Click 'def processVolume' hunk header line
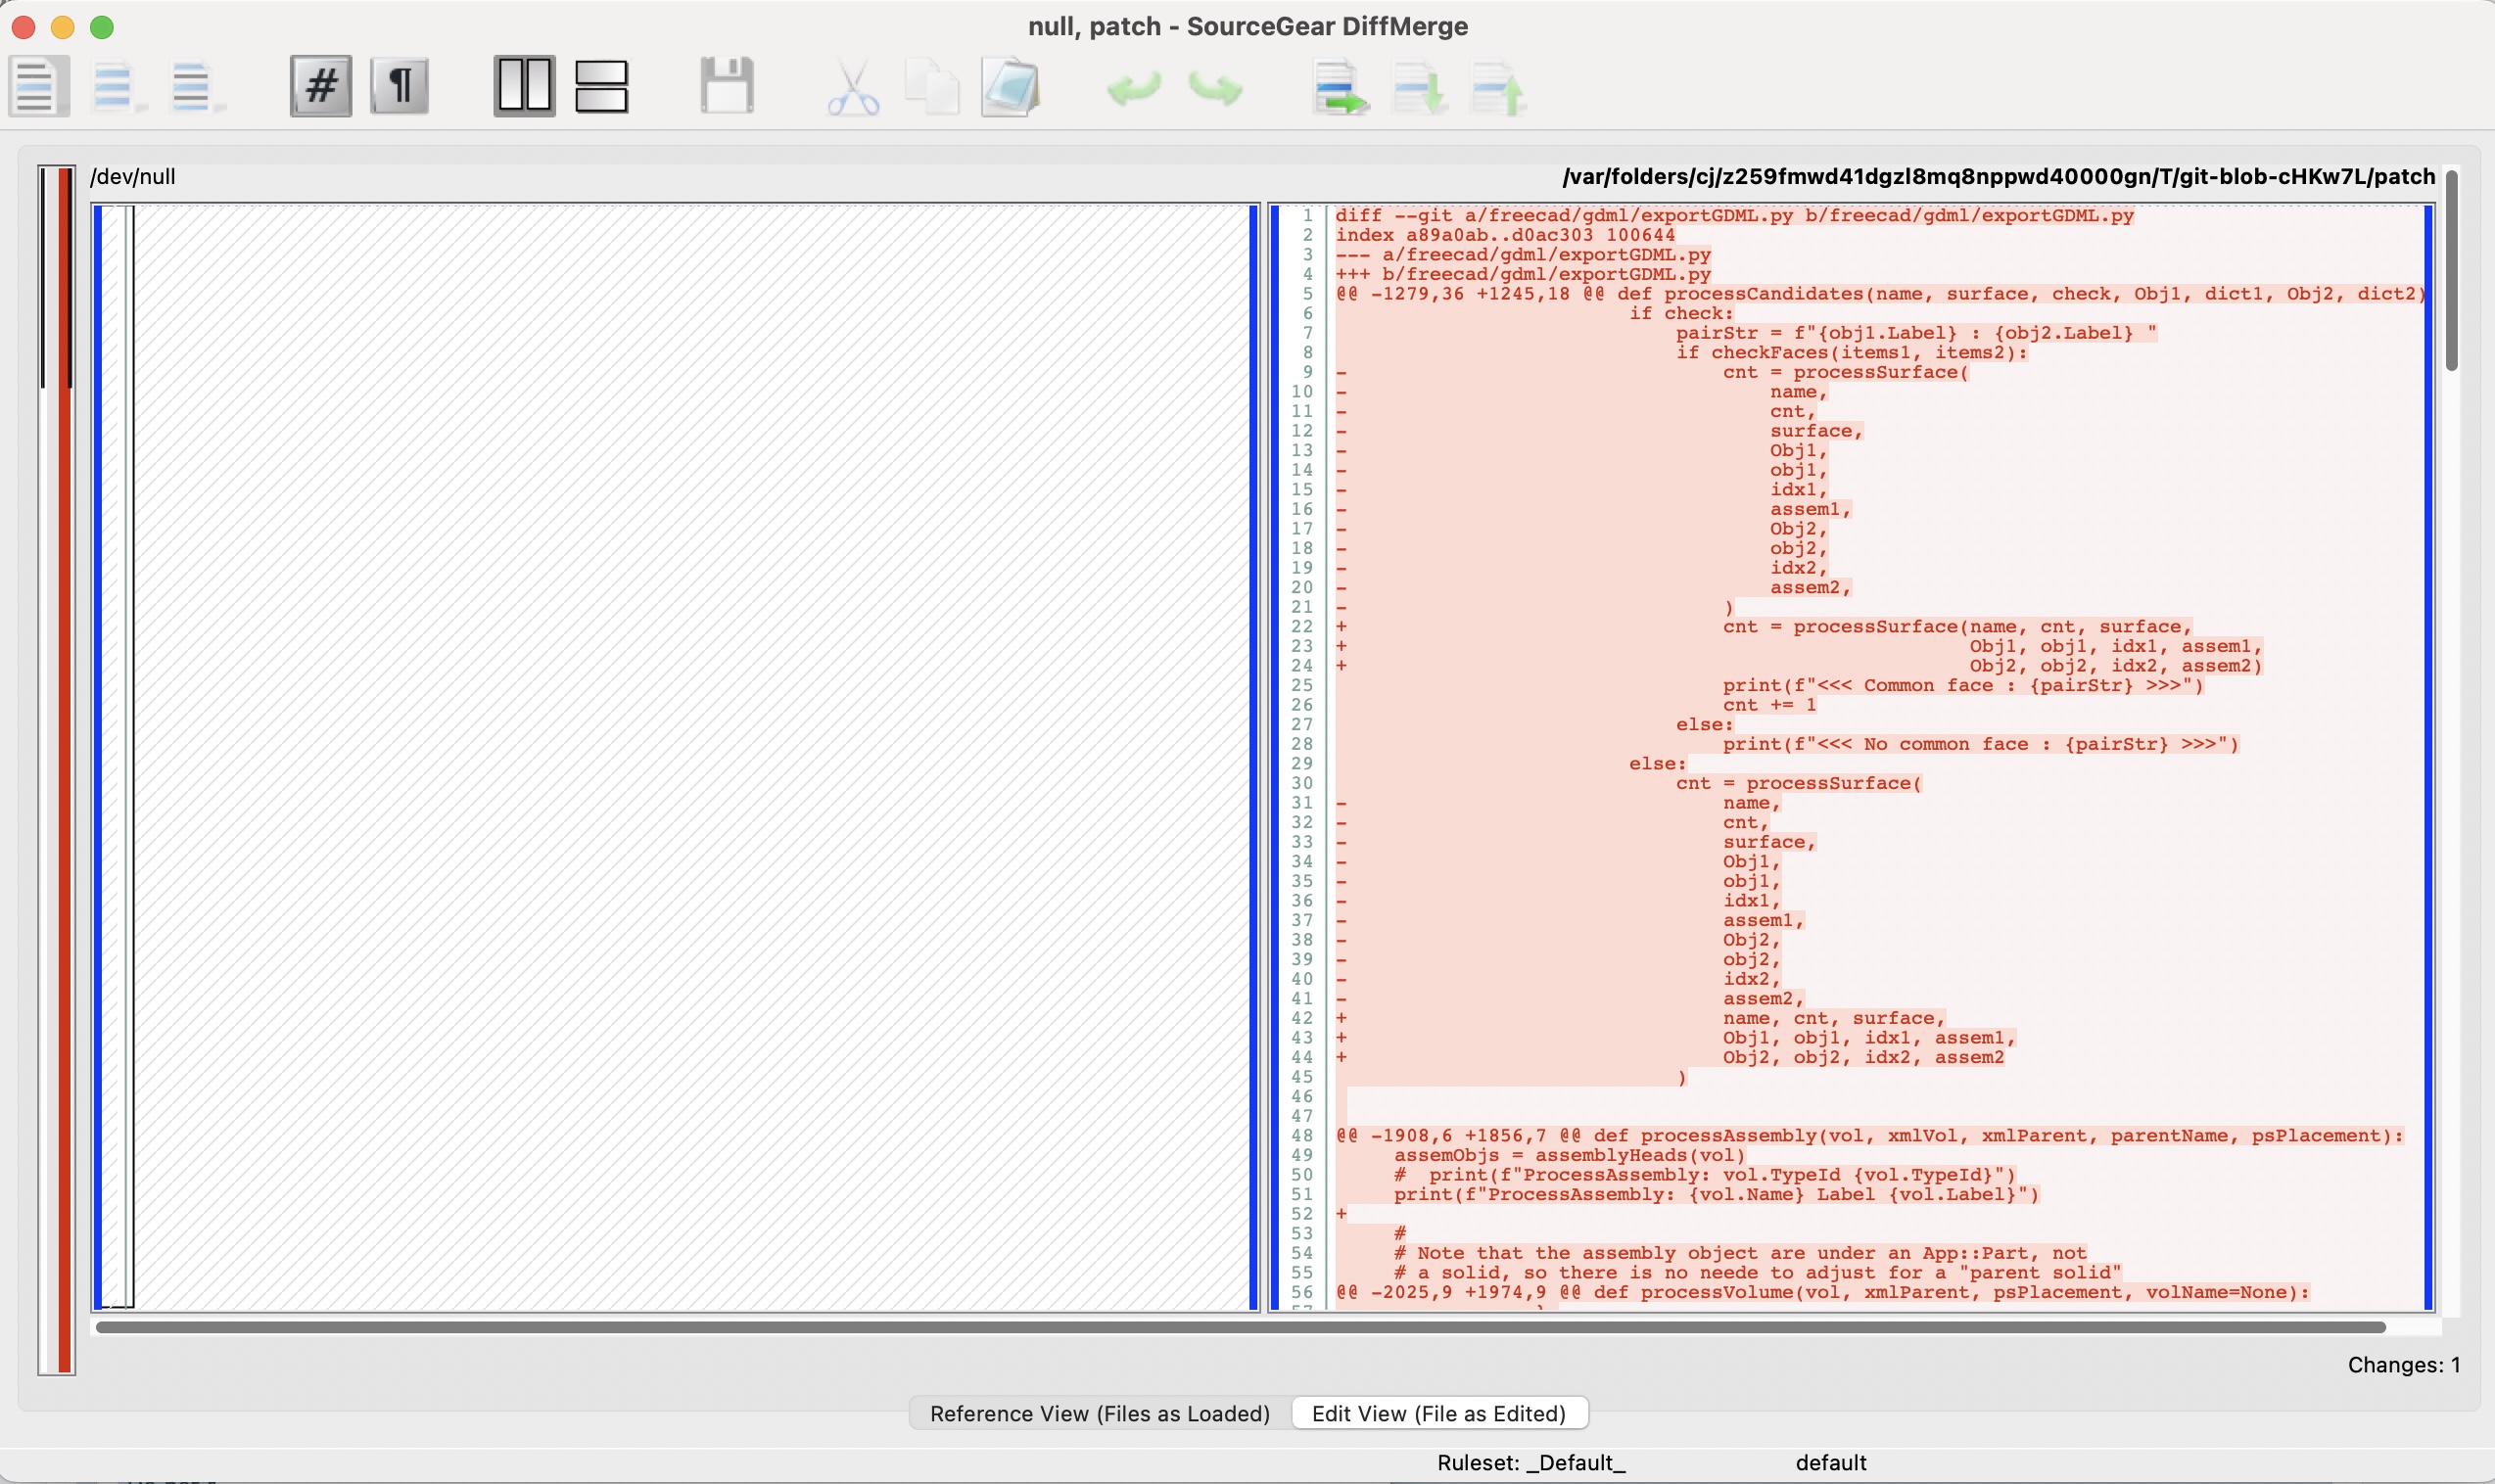 1822,1292
